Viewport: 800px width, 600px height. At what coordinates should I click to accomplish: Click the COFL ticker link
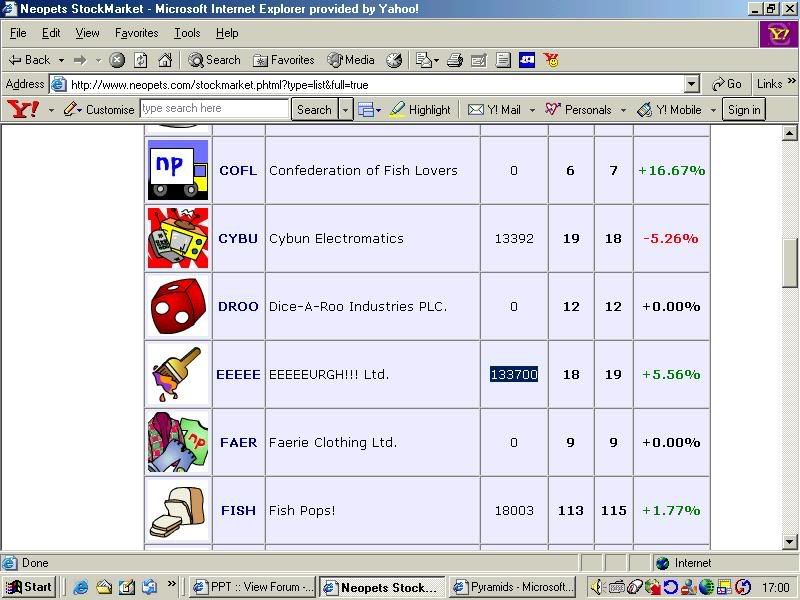coord(238,170)
